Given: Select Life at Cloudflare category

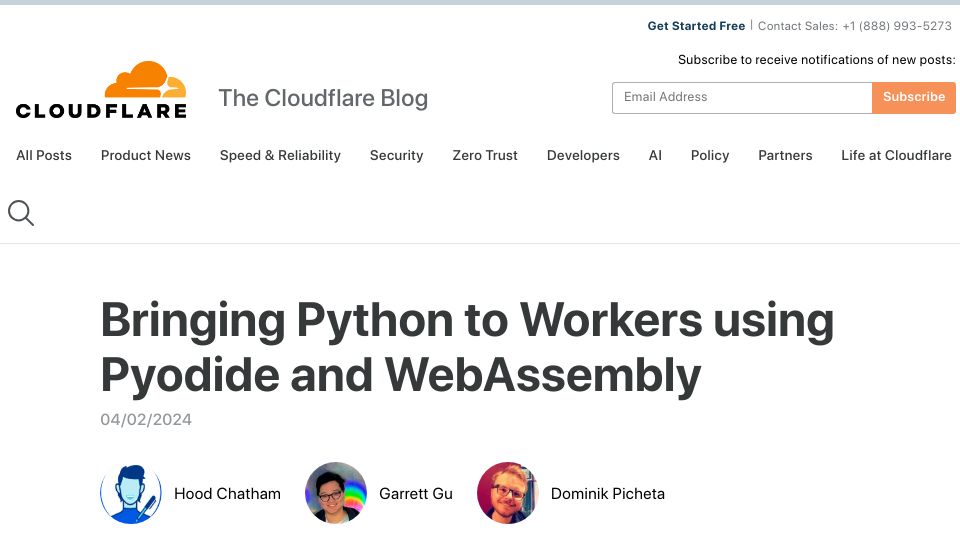Looking at the screenshot, I should point(896,156).
